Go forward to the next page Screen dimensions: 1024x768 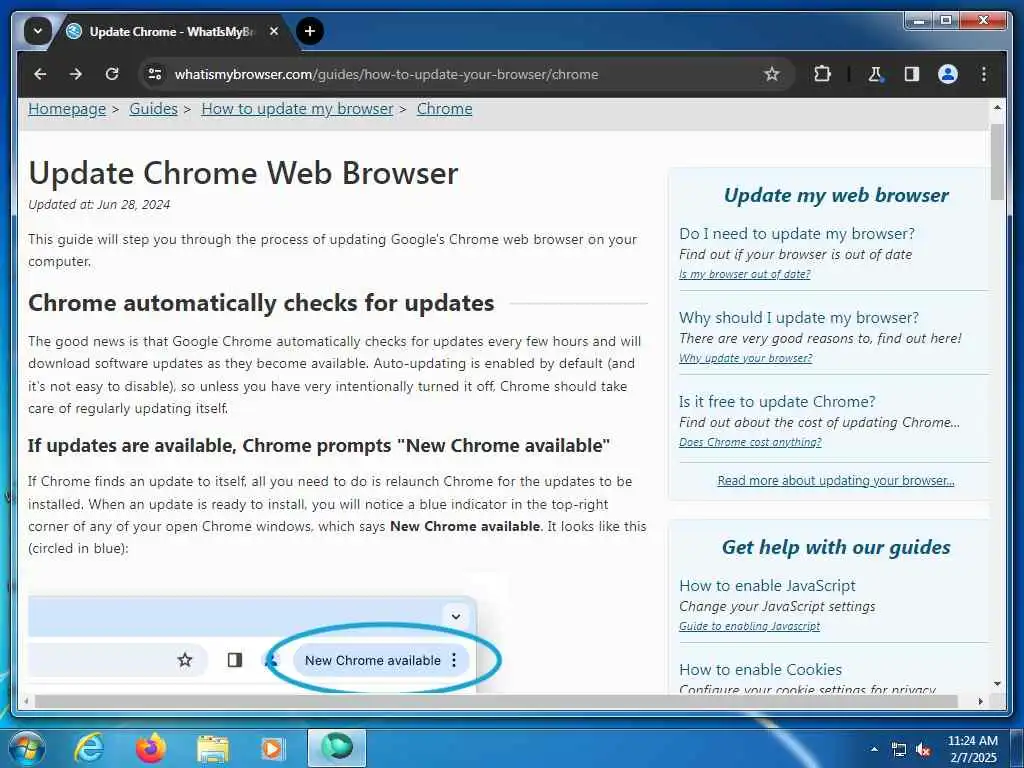(x=76, y=74)
